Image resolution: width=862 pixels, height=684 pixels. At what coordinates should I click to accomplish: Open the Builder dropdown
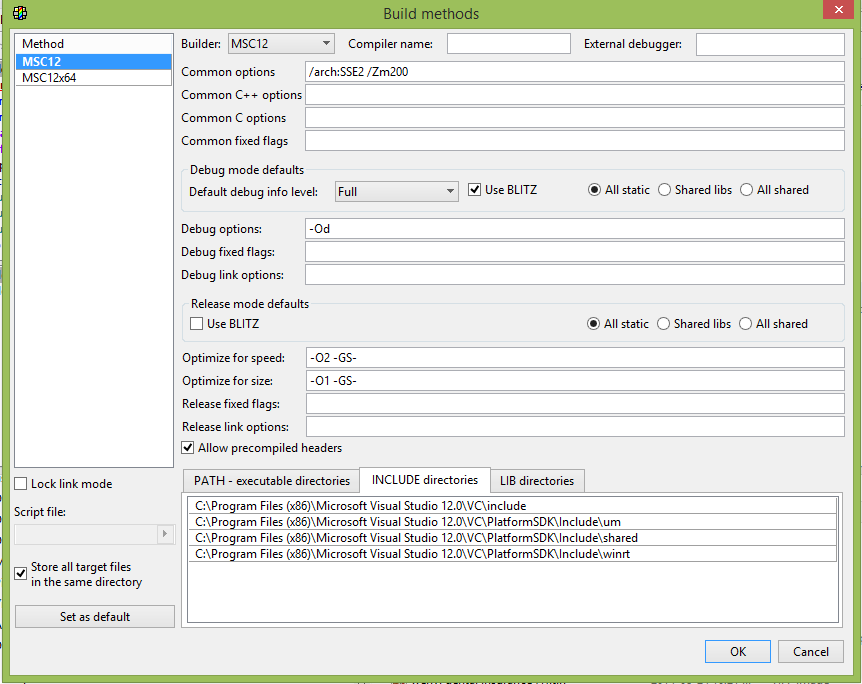coord(281,43)
